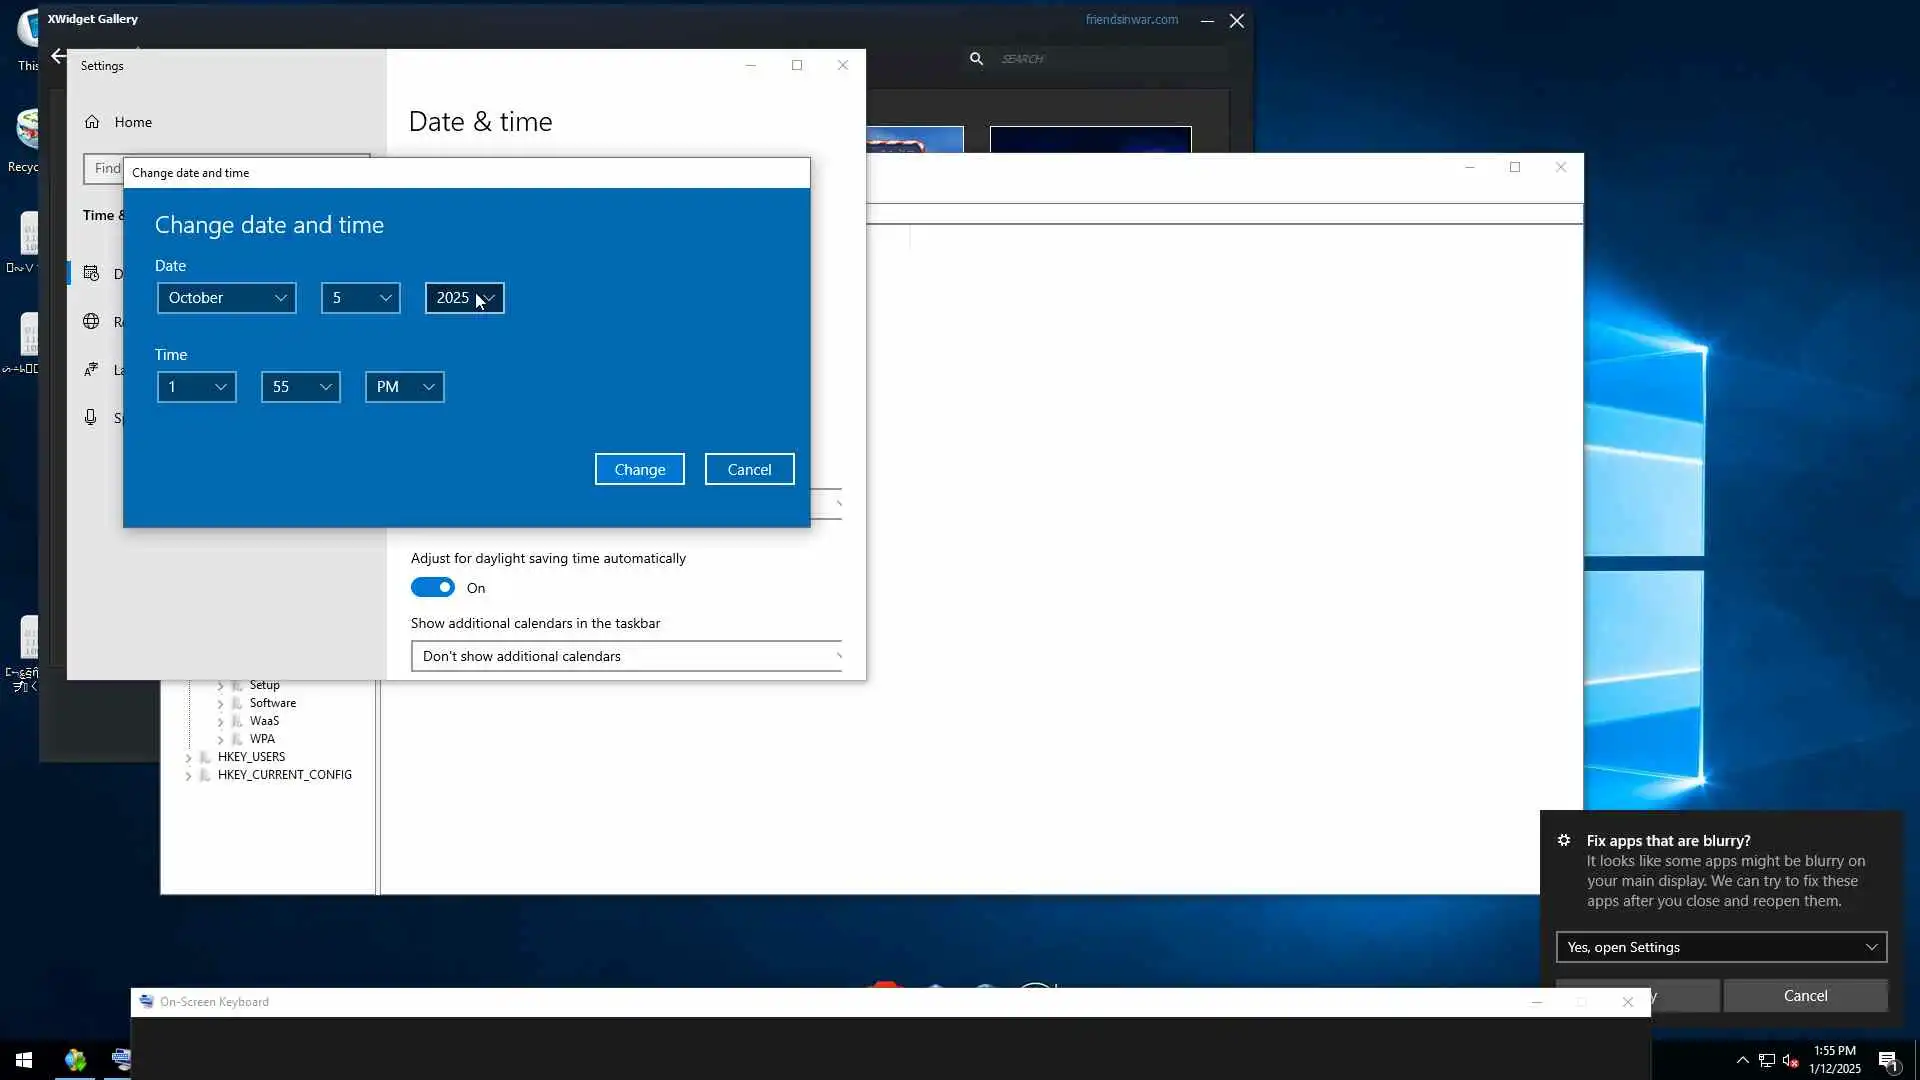Screen dimensions: 1920x1080
Task: Click the Language sidebar icon
Action: pyautogui.click(x=91, y=369)
